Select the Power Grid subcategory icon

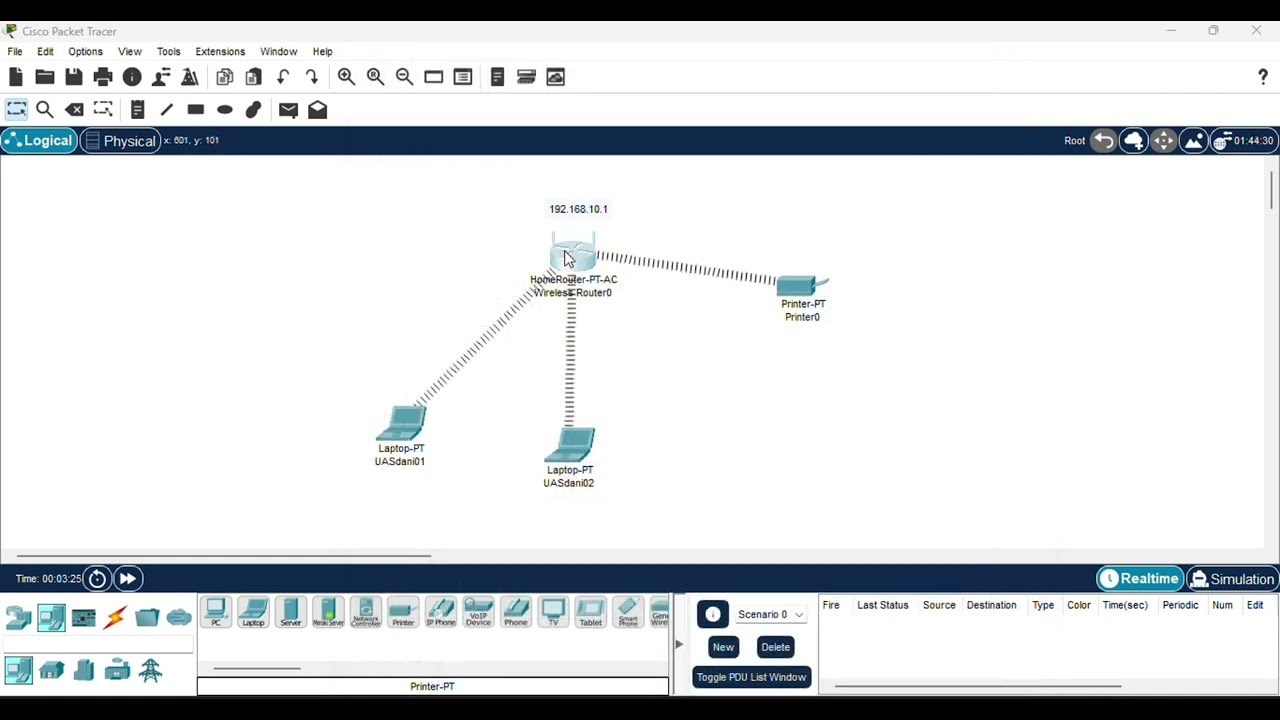(151, 670)
